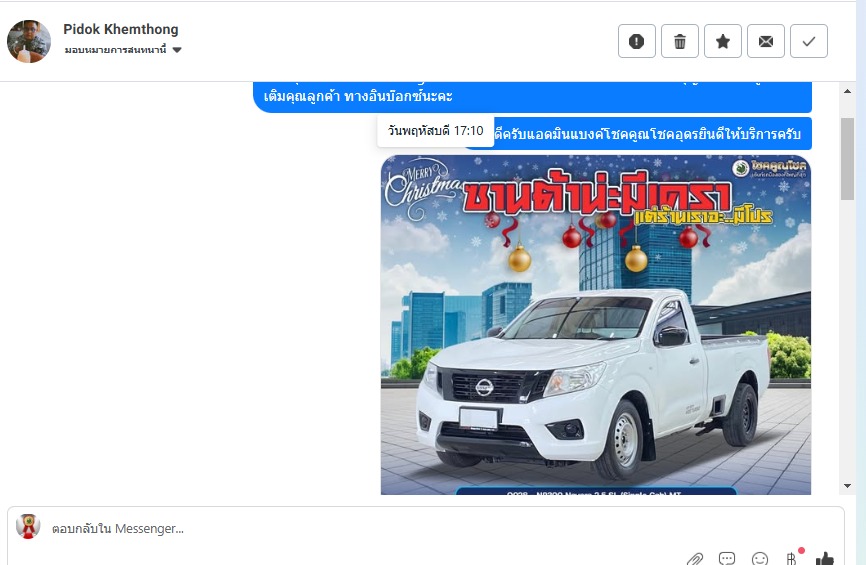
Task: Delete conversation using trash can icon
Action: pos(680,41)
